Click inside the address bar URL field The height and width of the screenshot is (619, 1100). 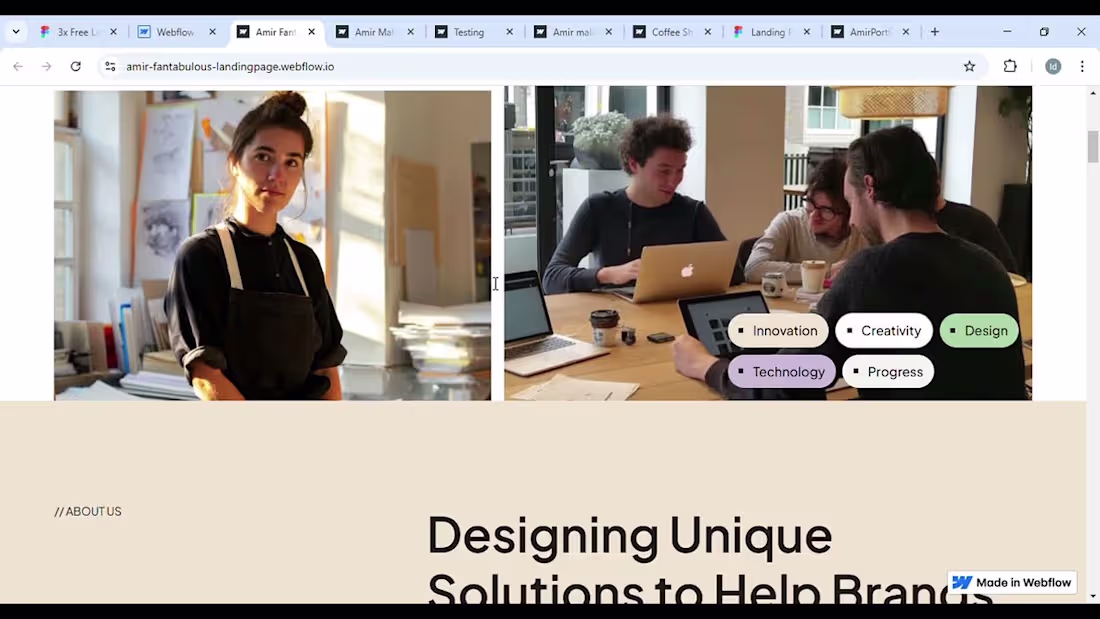[x=300, y=66]
